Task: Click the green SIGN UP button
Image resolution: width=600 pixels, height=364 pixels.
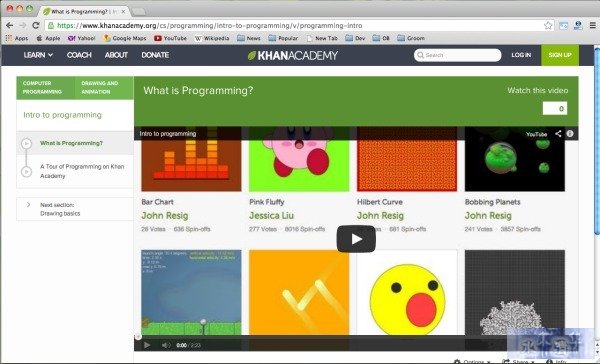Action: click(560, 55)
